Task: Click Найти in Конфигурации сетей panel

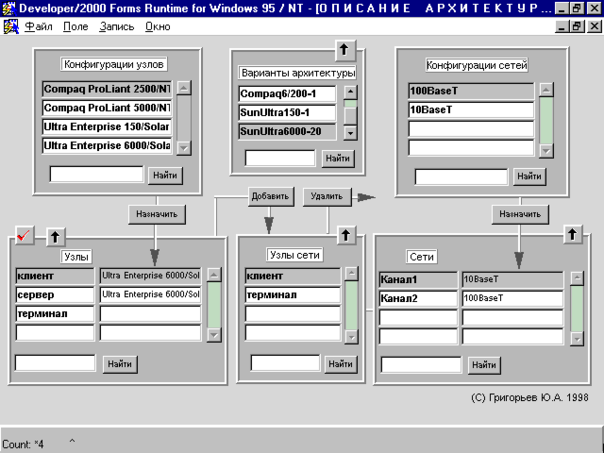Action: click(529, 176)
